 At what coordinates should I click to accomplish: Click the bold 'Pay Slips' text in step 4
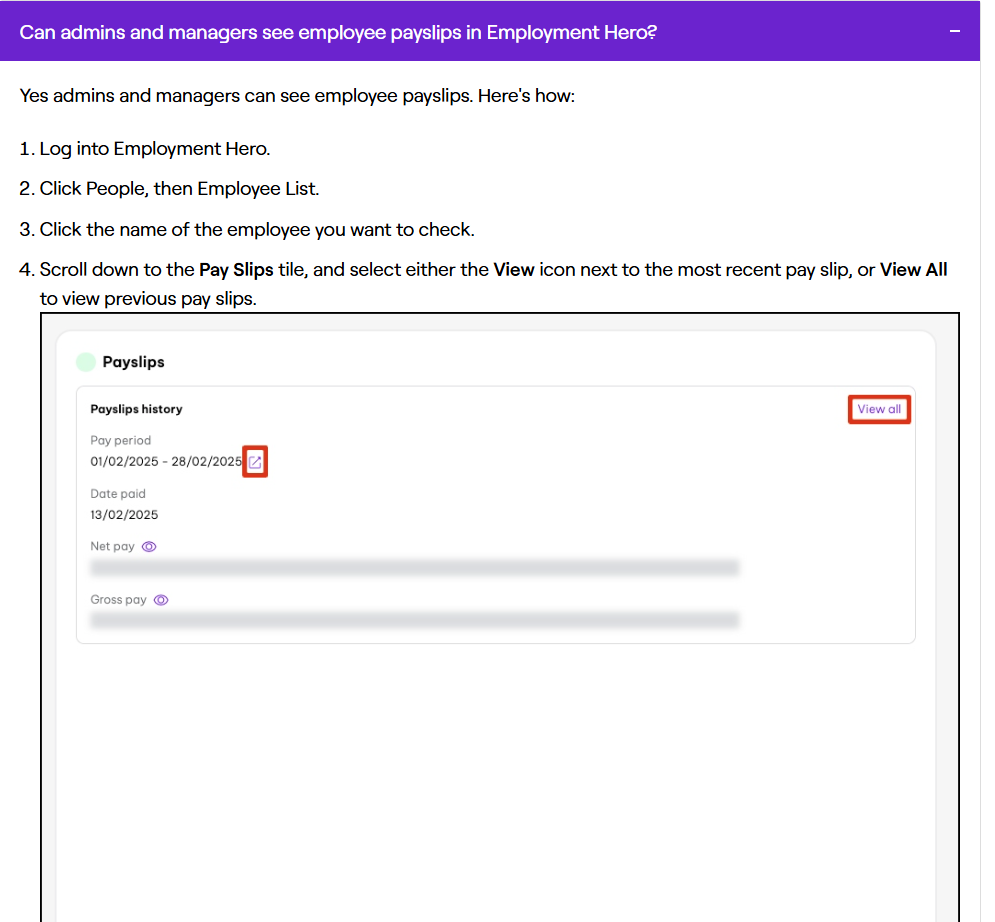click(x=236, y=270)
